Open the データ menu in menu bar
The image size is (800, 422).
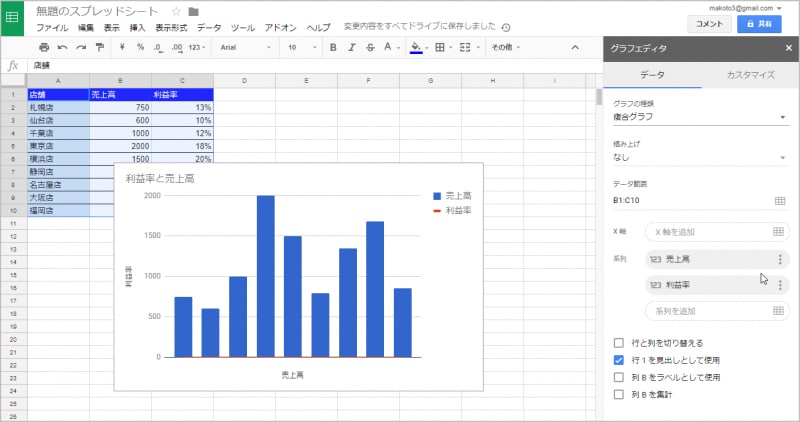tap(209, 28)
